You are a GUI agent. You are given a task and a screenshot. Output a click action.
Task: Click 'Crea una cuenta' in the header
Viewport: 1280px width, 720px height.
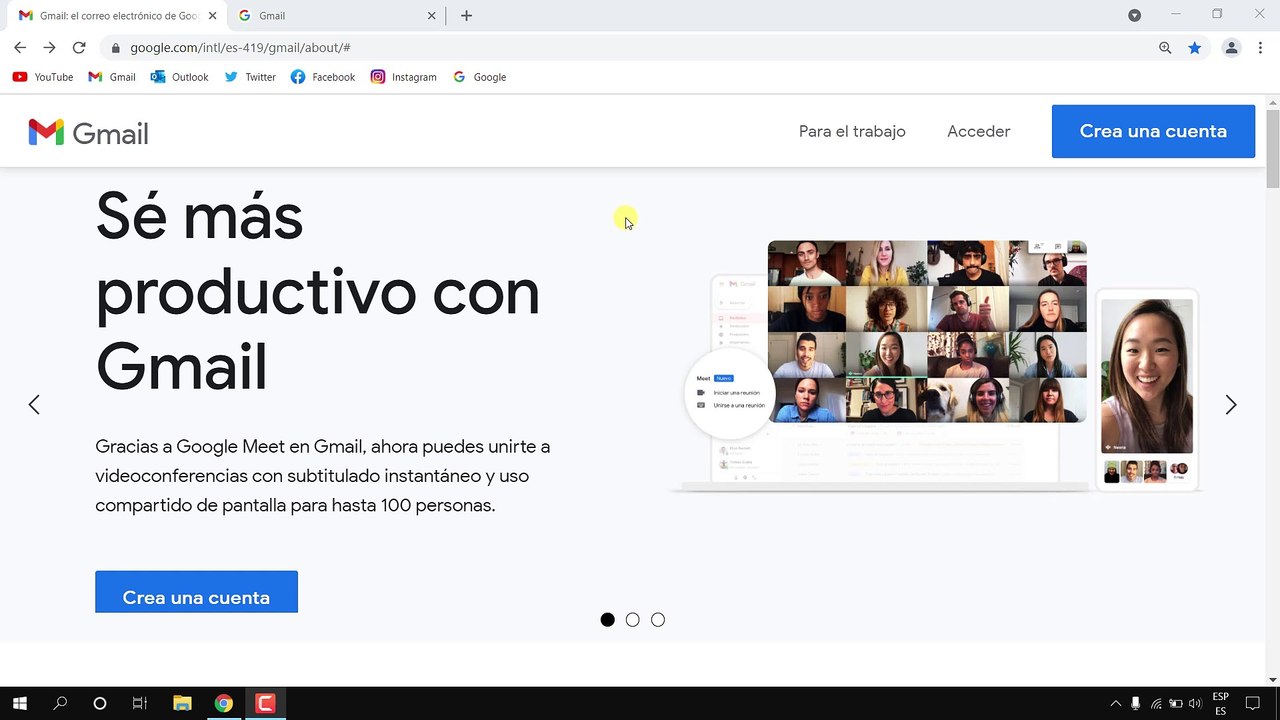(x=1153, y=131)
